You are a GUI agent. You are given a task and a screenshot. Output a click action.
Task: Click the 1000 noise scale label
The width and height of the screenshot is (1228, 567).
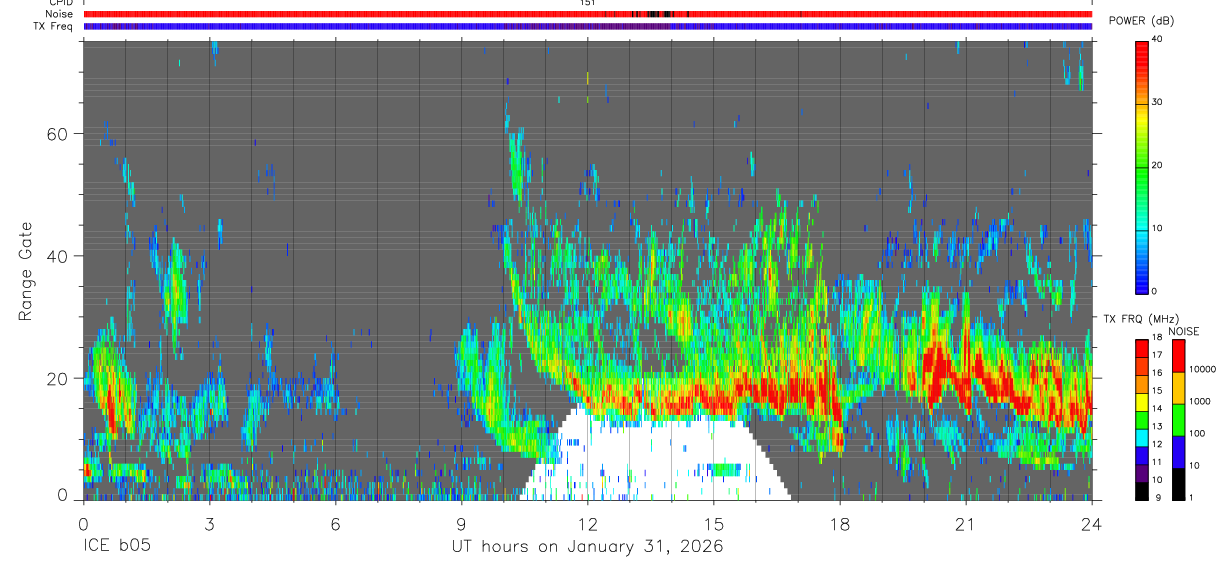point(1198,401)
